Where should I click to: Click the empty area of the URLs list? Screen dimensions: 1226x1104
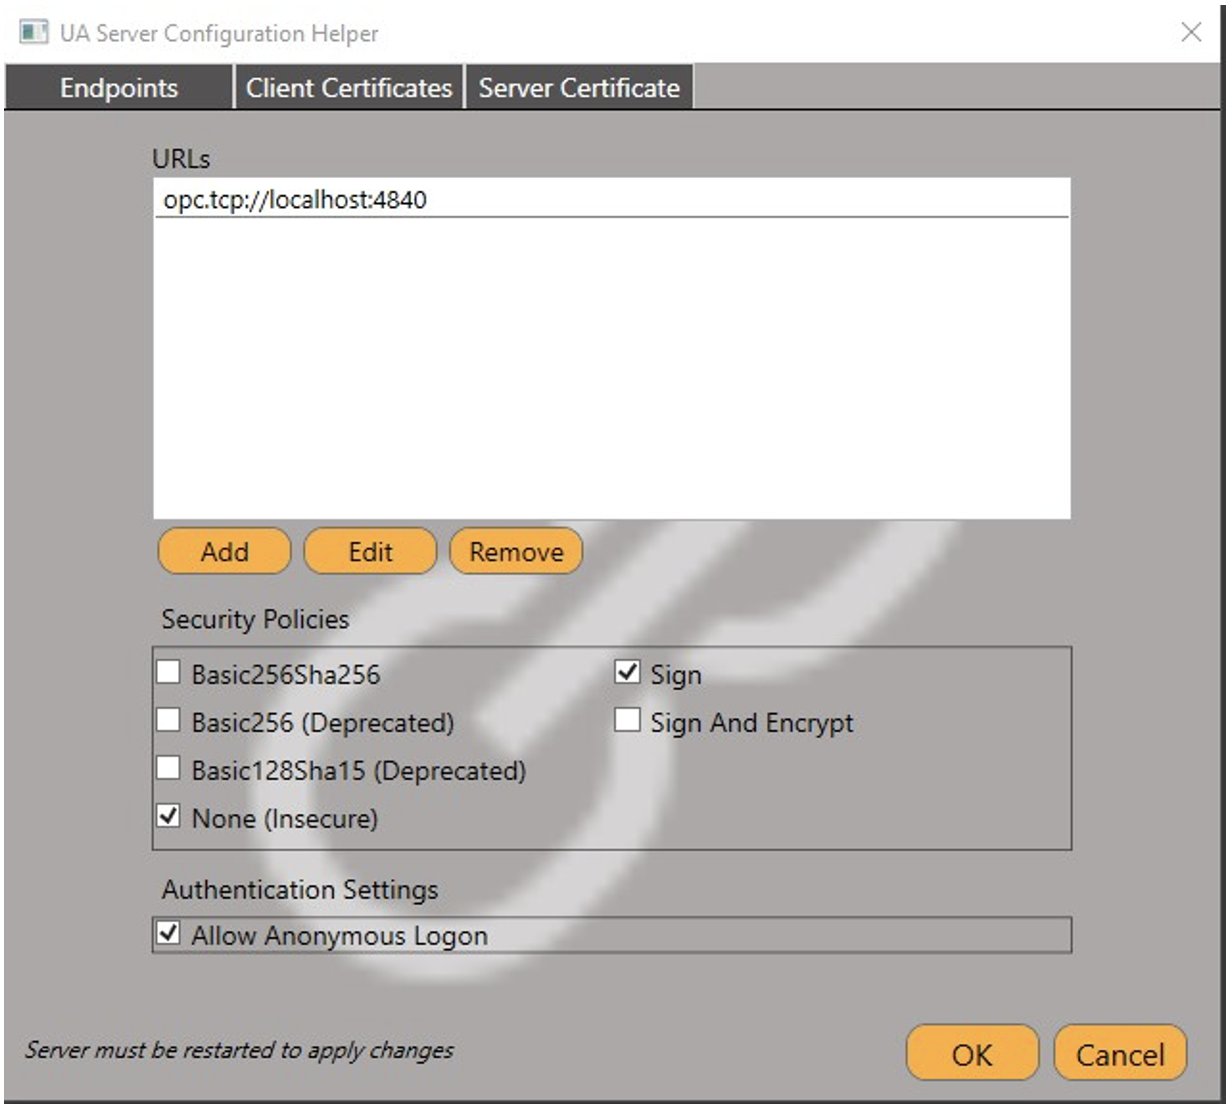pos(610,370)
